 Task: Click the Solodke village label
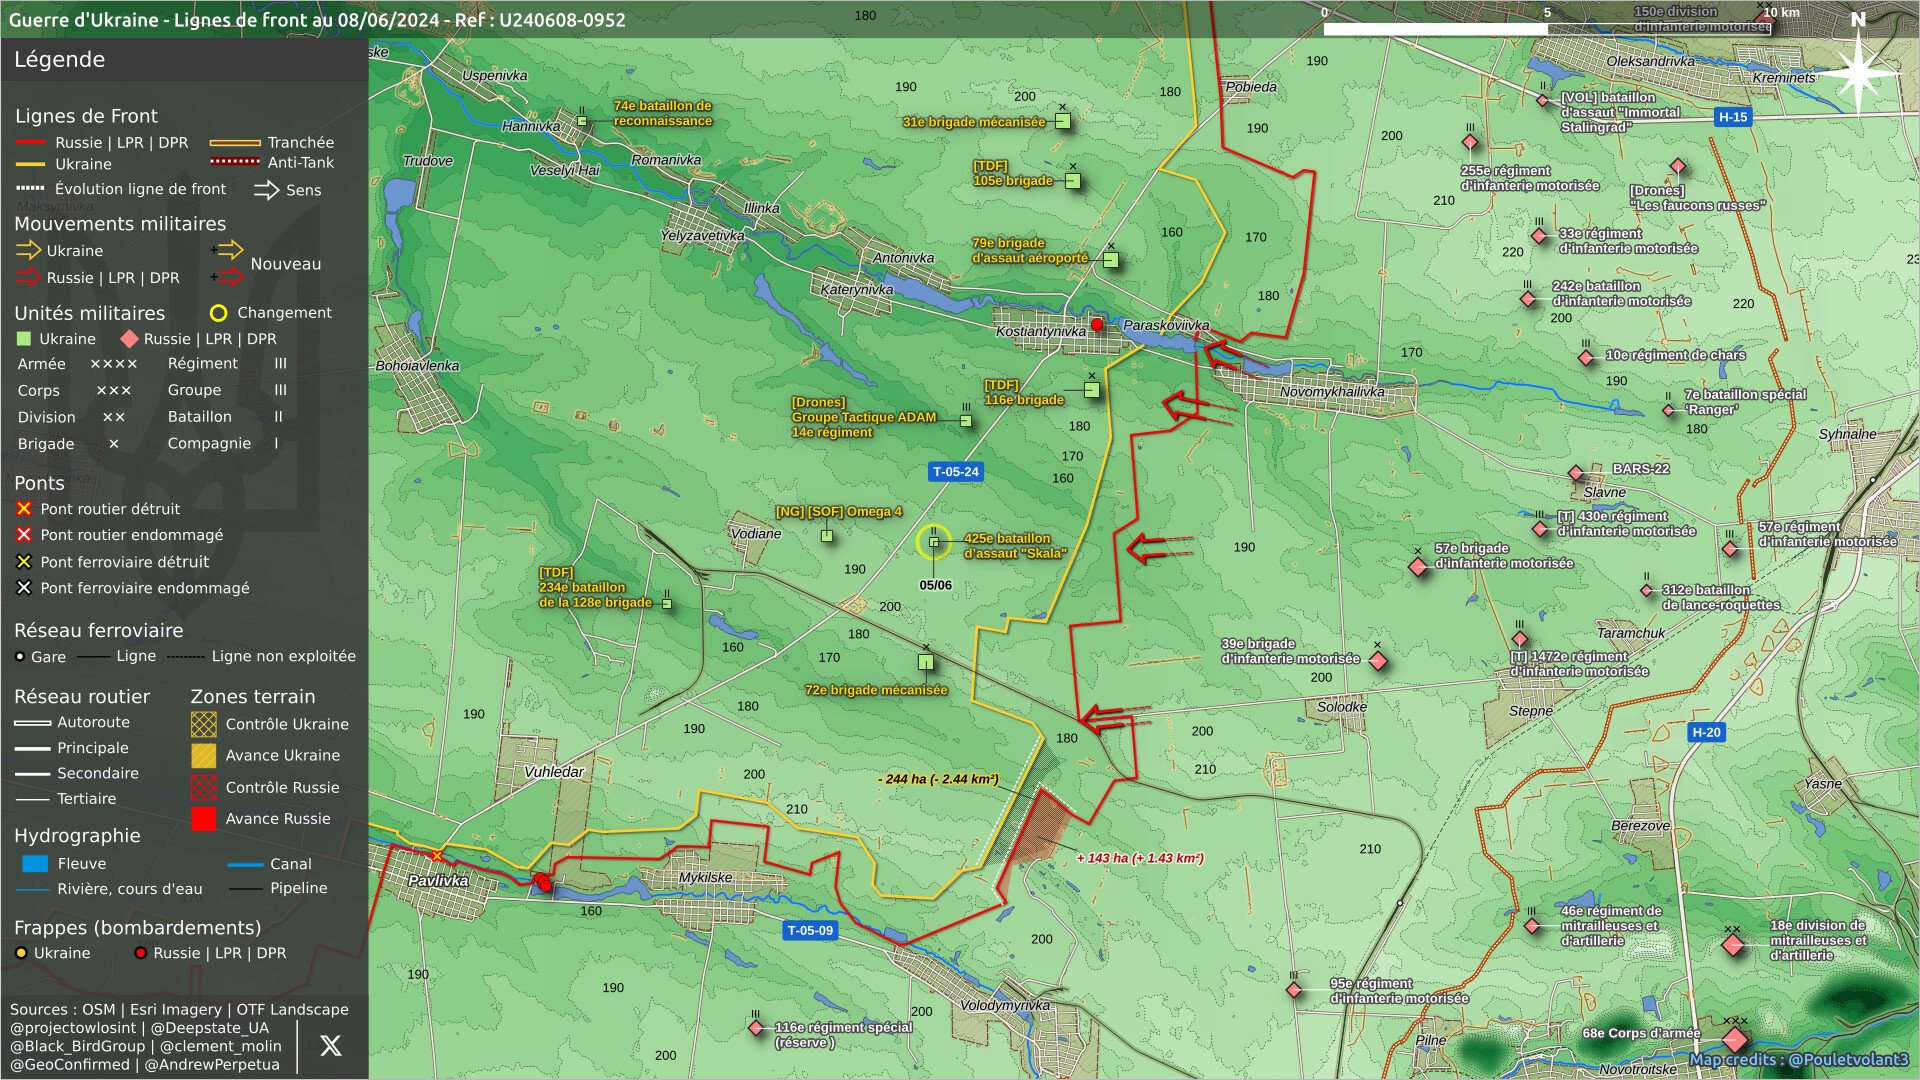[1342, 707]
